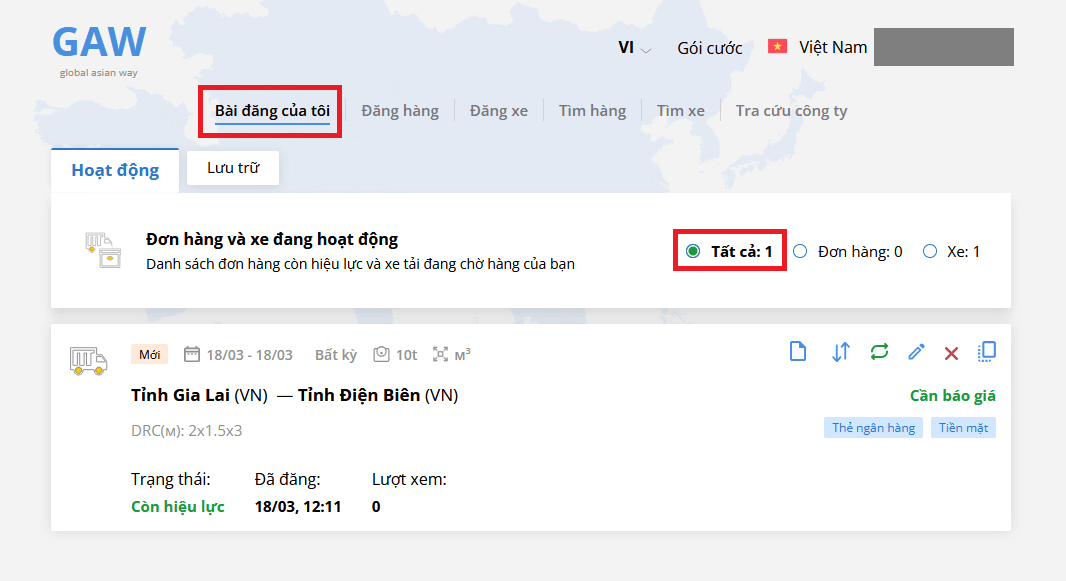Select the "Đơn hàng: 0" radio option

pos(800,252)
